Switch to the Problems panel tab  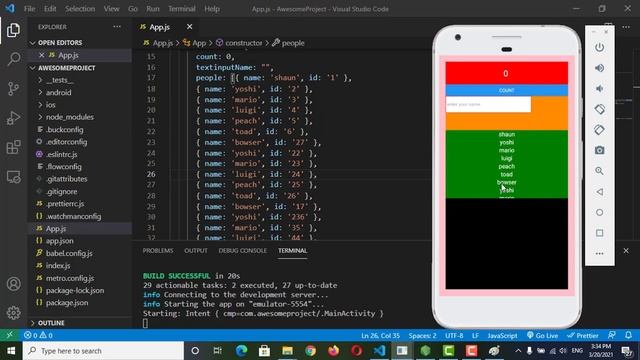tap(158, 251)
